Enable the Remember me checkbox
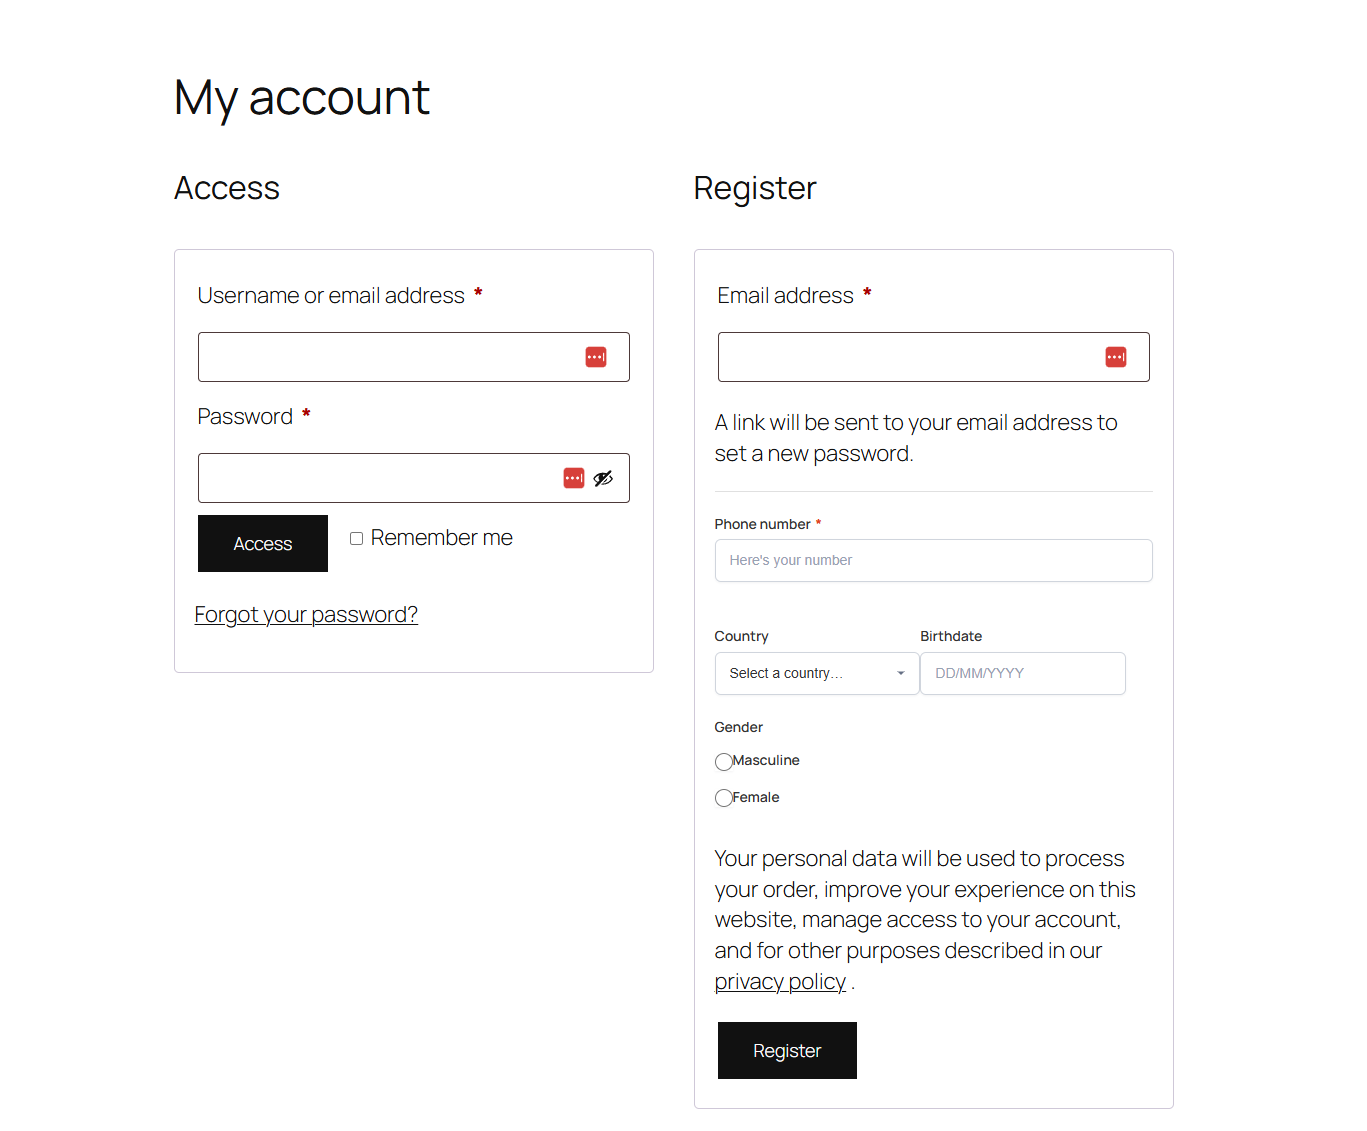The height and width of the screenshot is (1131, 1367). (x=356, y=538)
